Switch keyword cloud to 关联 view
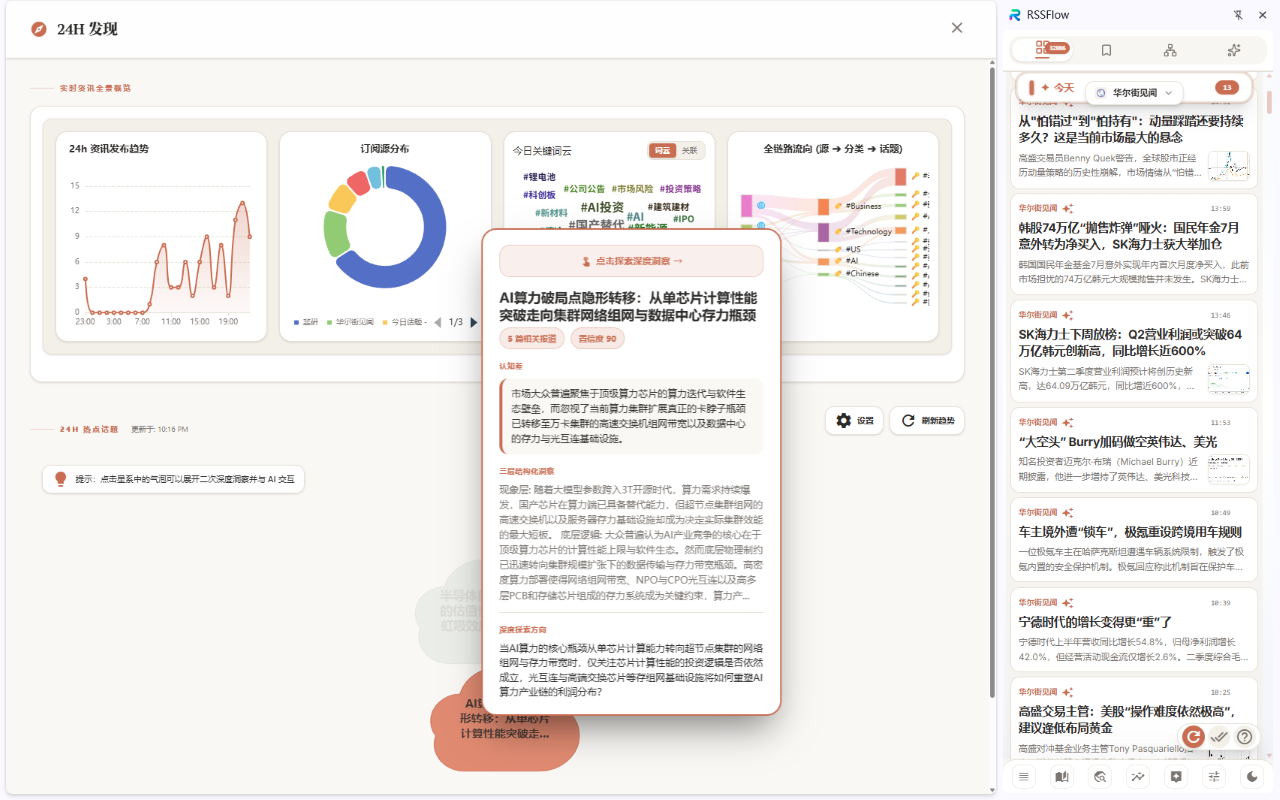 690,150
